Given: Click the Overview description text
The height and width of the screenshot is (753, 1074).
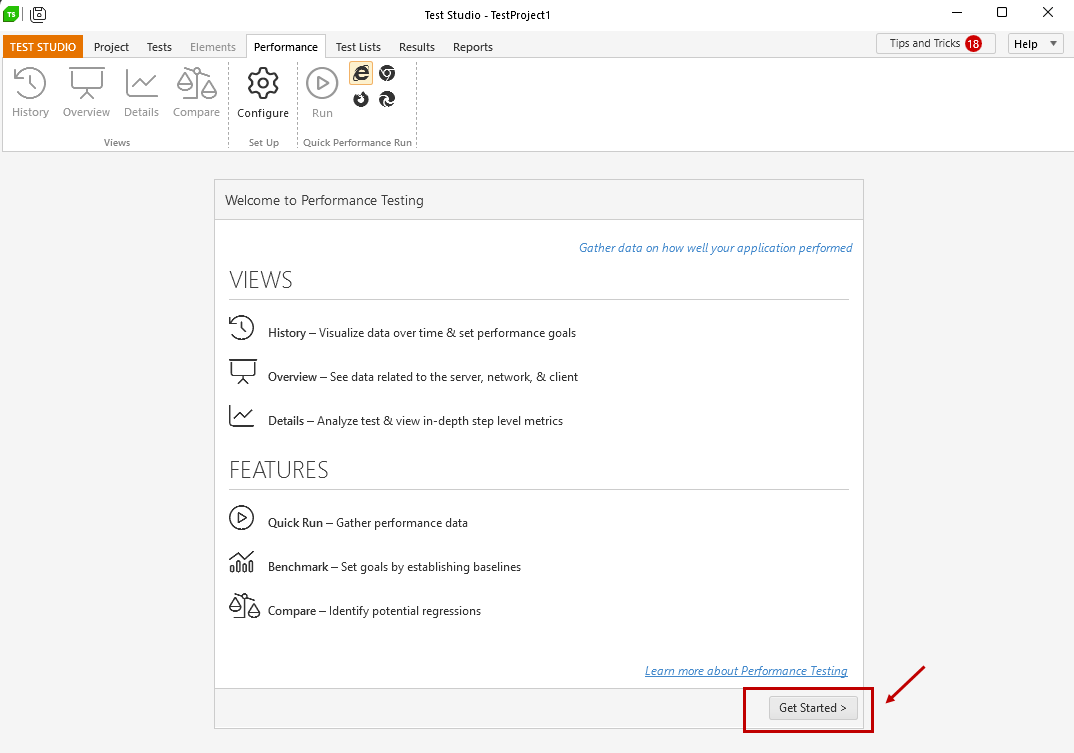Looking at the screenshot, I should [x=423, y=377].
